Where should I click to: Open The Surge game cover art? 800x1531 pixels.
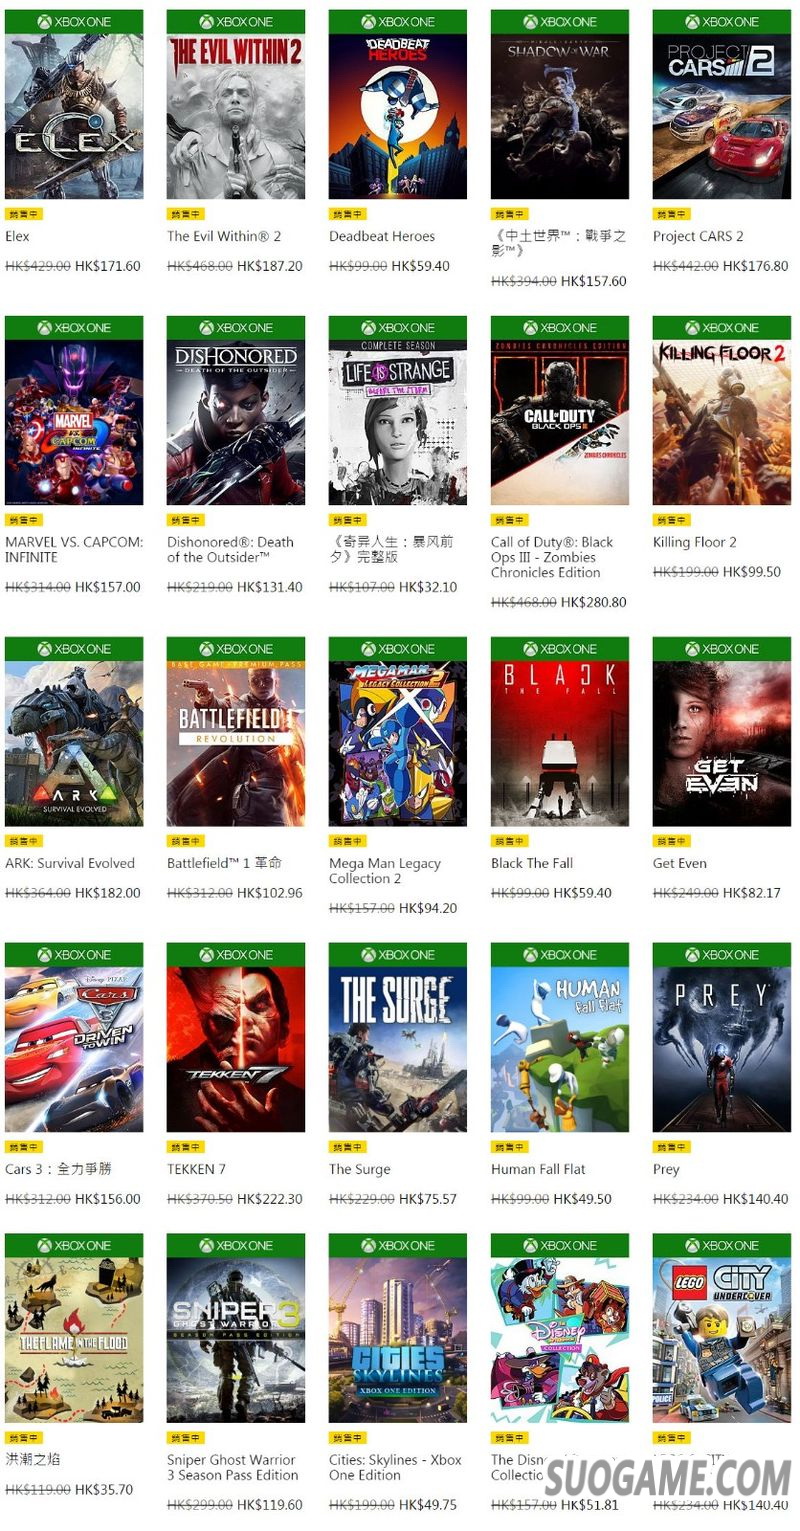[398, 1038]
